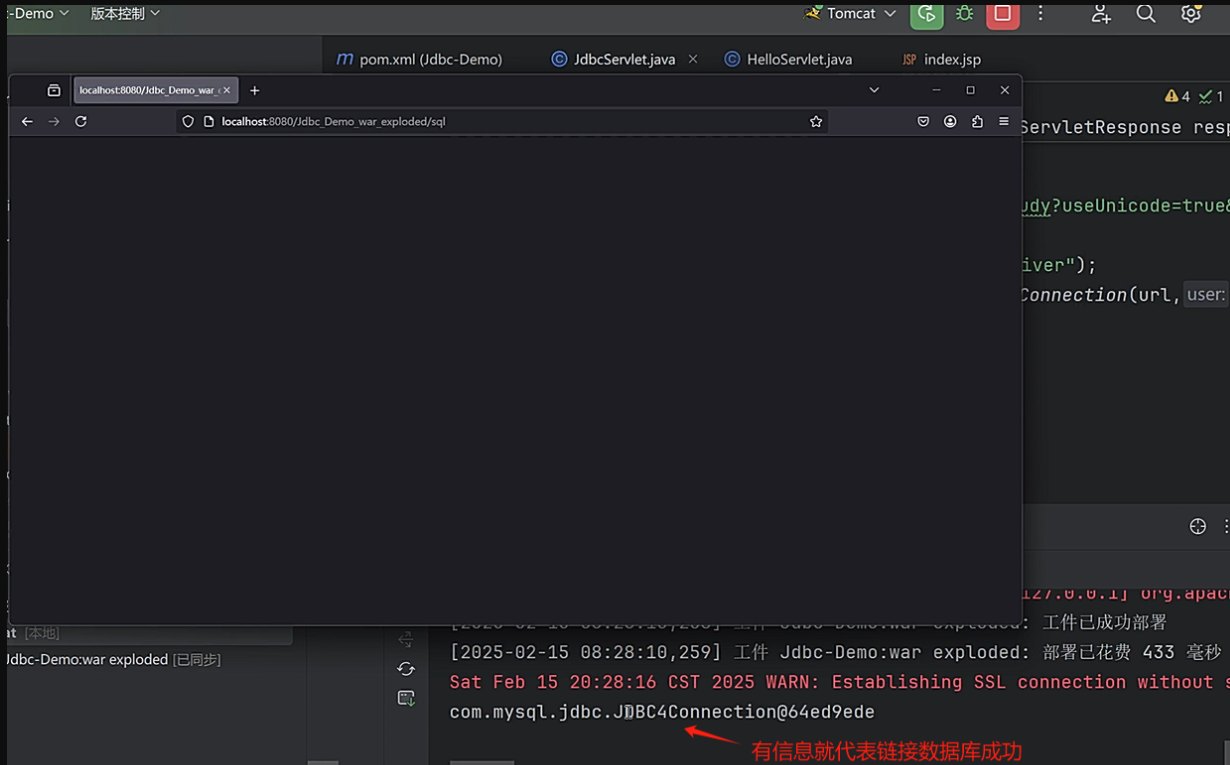Select the localhost:8080 browser tab

pos(147,90)
